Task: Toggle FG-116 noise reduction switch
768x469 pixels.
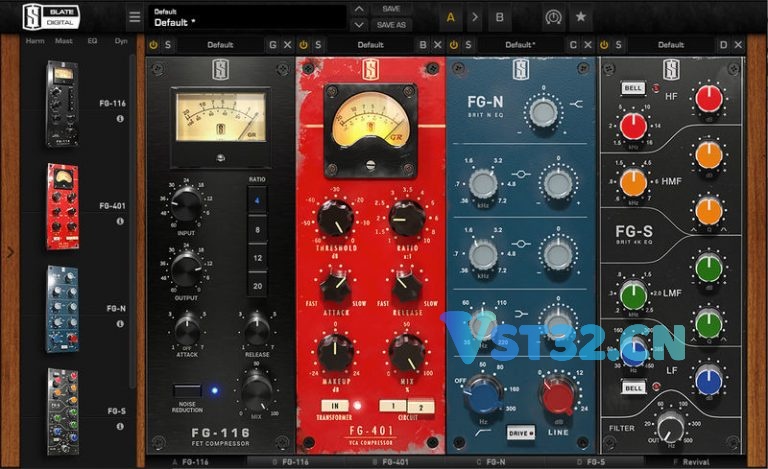Action: point(187,391)
